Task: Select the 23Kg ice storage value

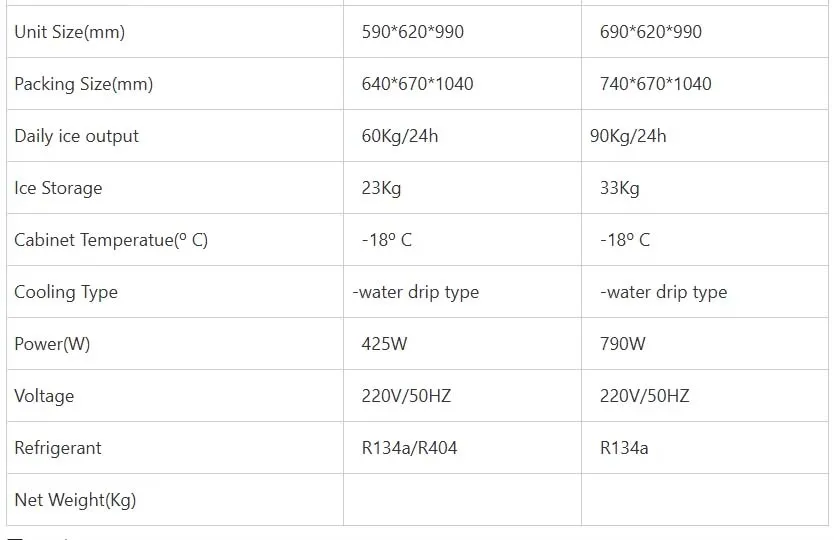Action: pos(381,188)
